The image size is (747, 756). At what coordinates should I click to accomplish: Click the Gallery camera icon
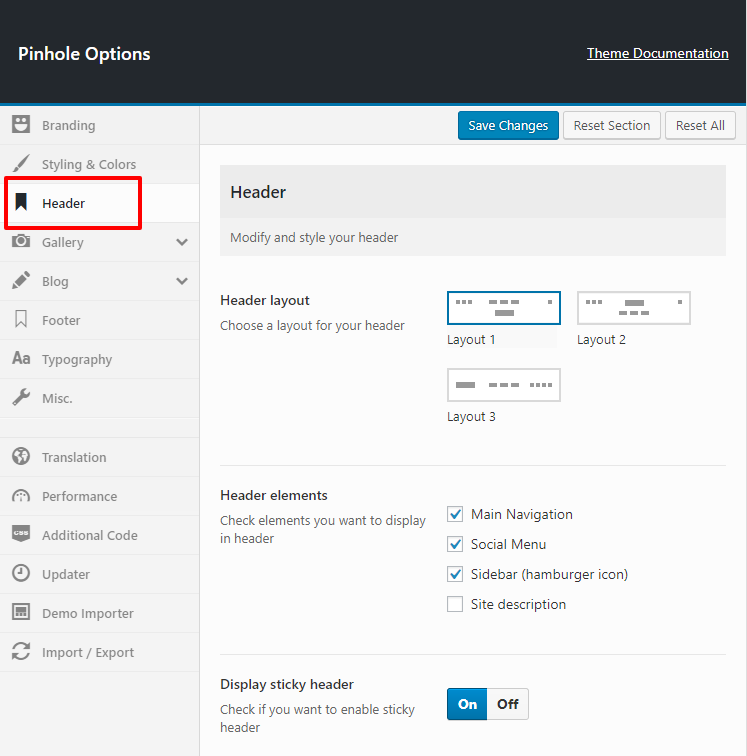[21, 241]
